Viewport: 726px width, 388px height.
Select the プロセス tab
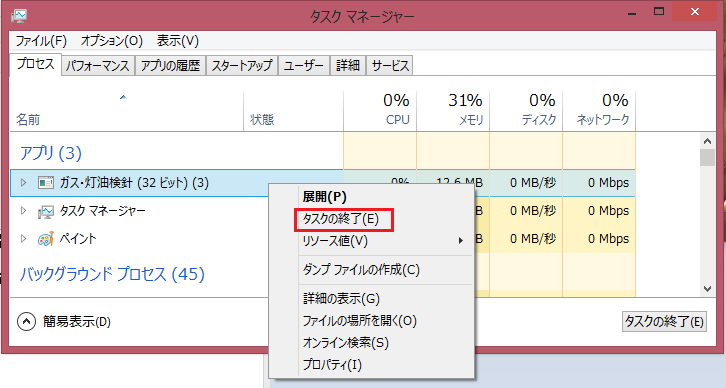[36, 64]
